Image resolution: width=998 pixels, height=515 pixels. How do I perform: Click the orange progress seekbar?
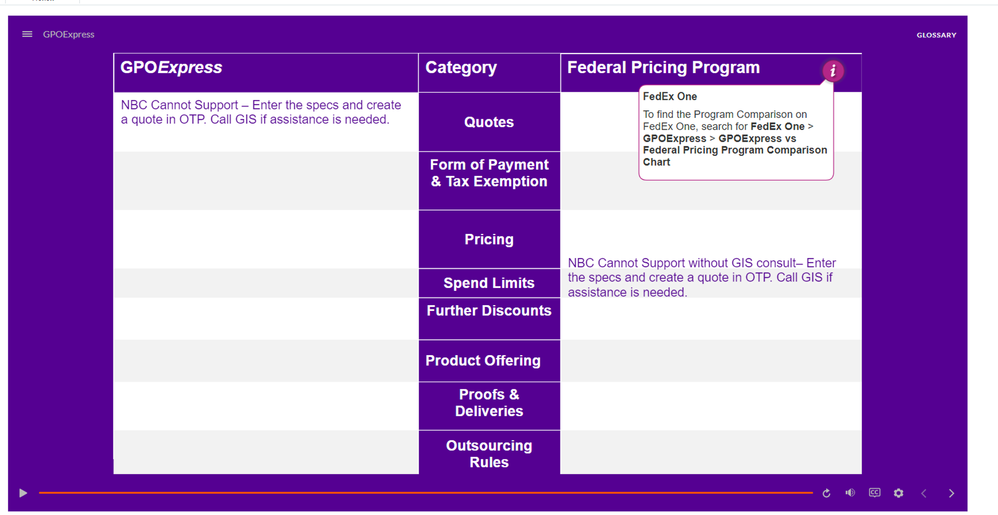coord(425,493)
